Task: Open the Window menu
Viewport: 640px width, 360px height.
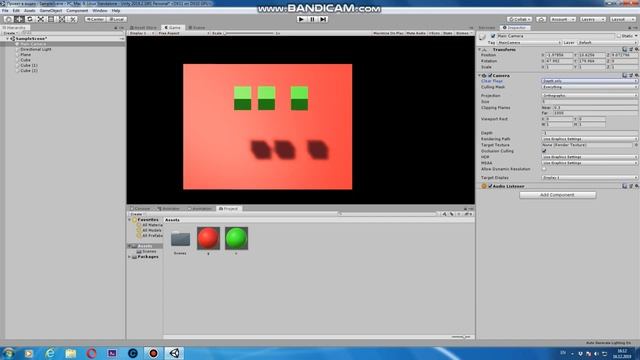Action: (100, 11)
